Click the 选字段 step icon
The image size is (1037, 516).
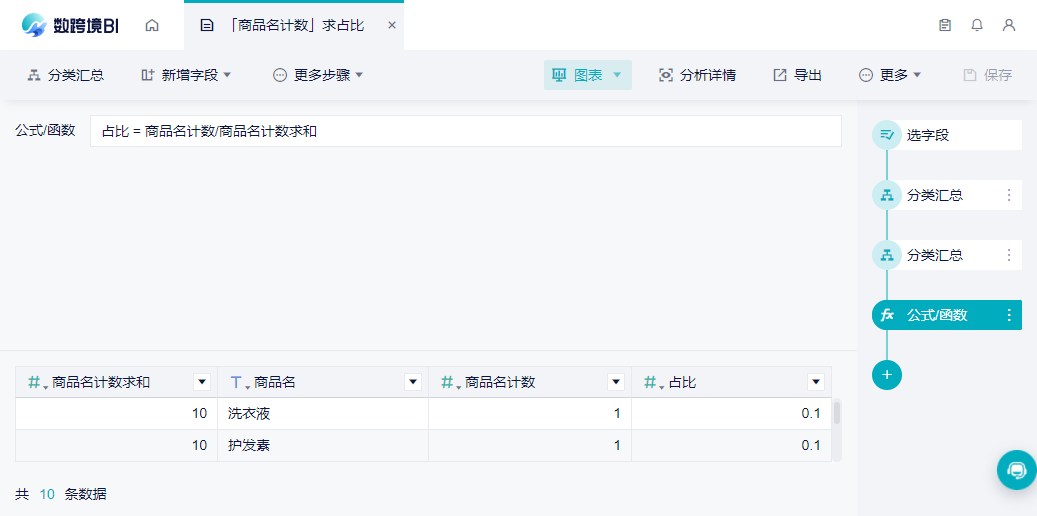(x=887, y=135)
